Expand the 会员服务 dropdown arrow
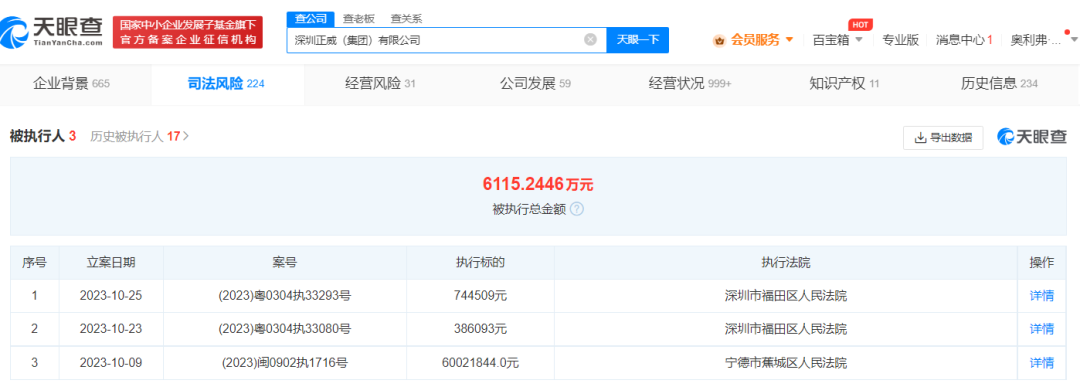This screenshot has width=1080, height=387. (789, 39)
